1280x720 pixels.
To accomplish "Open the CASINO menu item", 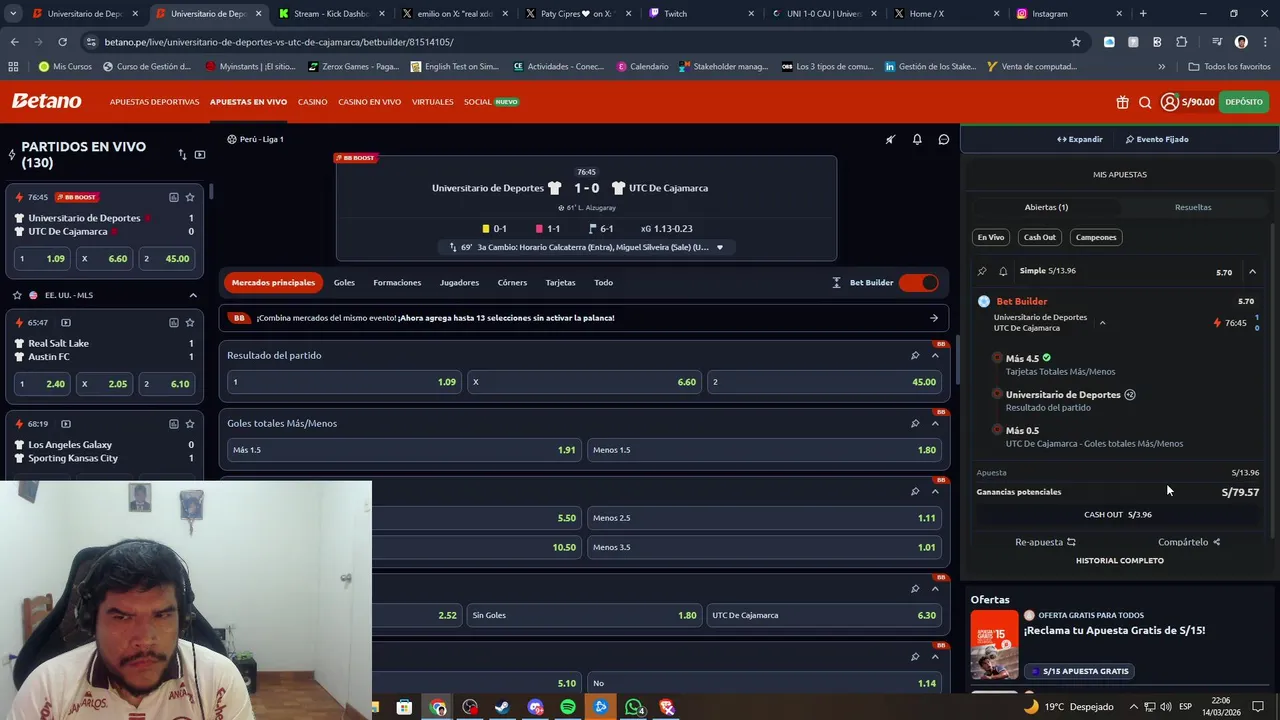I will click(x=312, y=102).
